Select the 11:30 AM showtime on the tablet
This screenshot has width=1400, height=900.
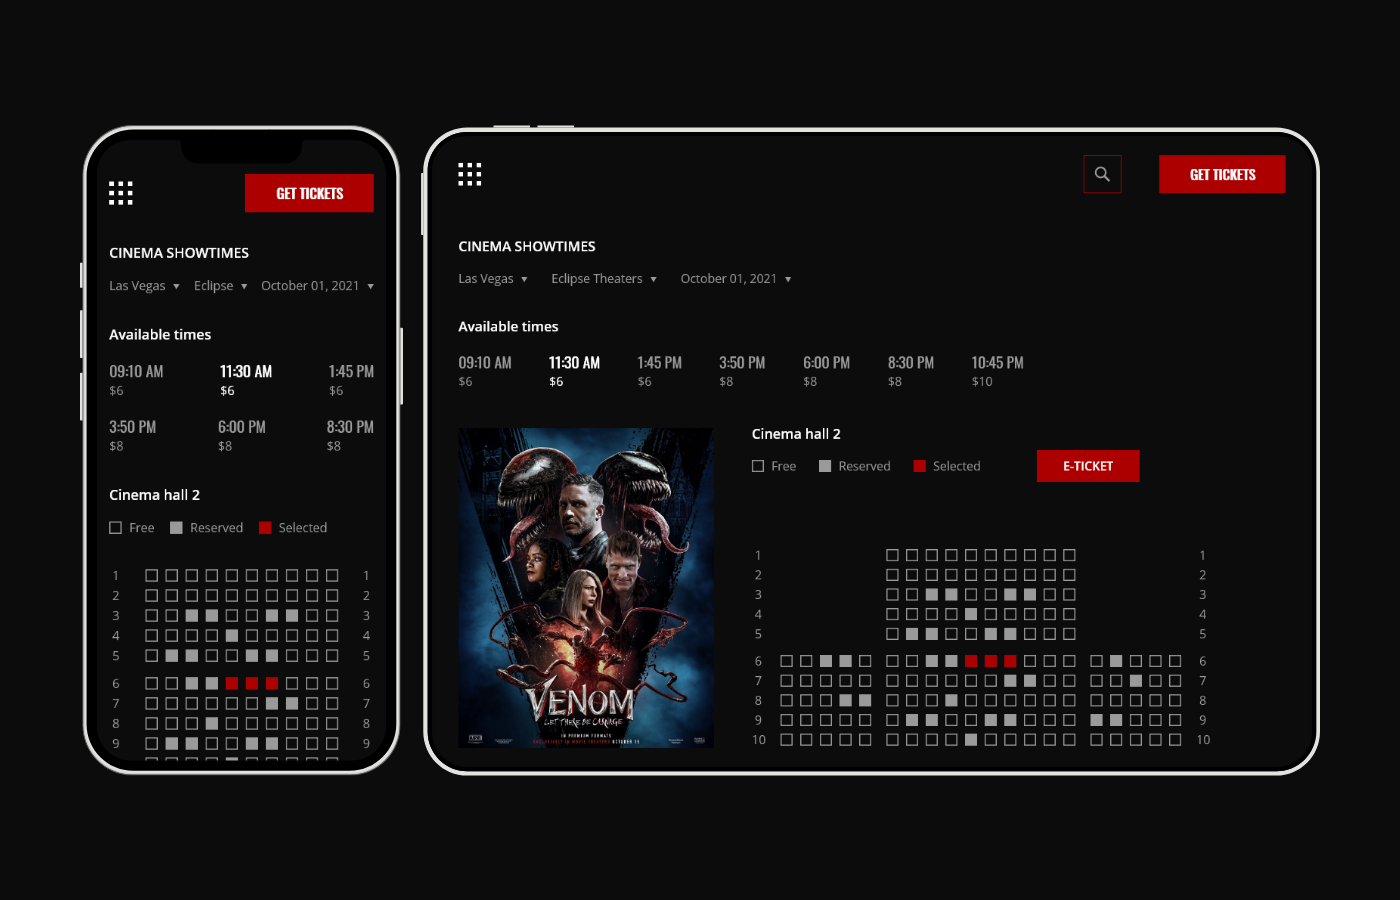click(x=574, y=371)
